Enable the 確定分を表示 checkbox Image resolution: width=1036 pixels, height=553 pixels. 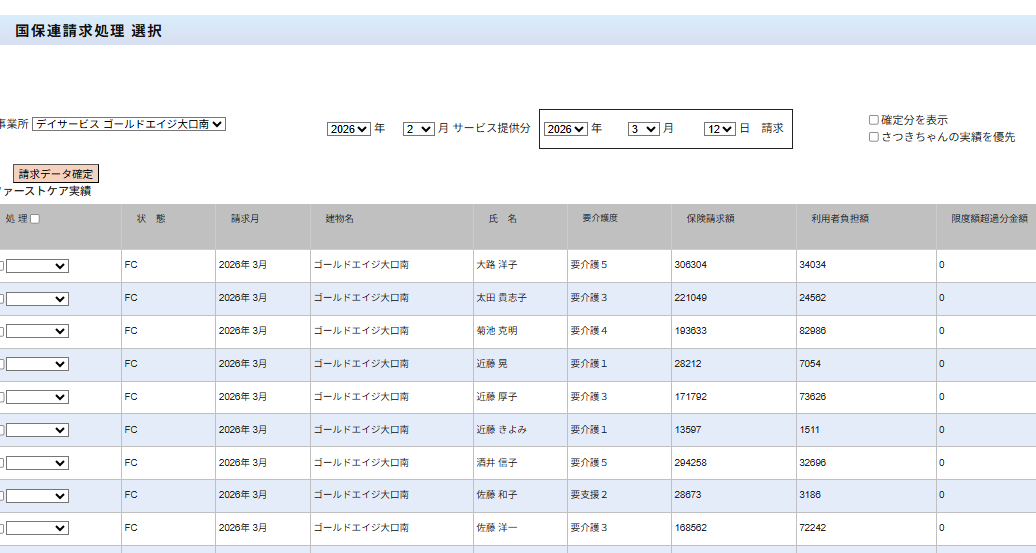[x=874, y=120]
